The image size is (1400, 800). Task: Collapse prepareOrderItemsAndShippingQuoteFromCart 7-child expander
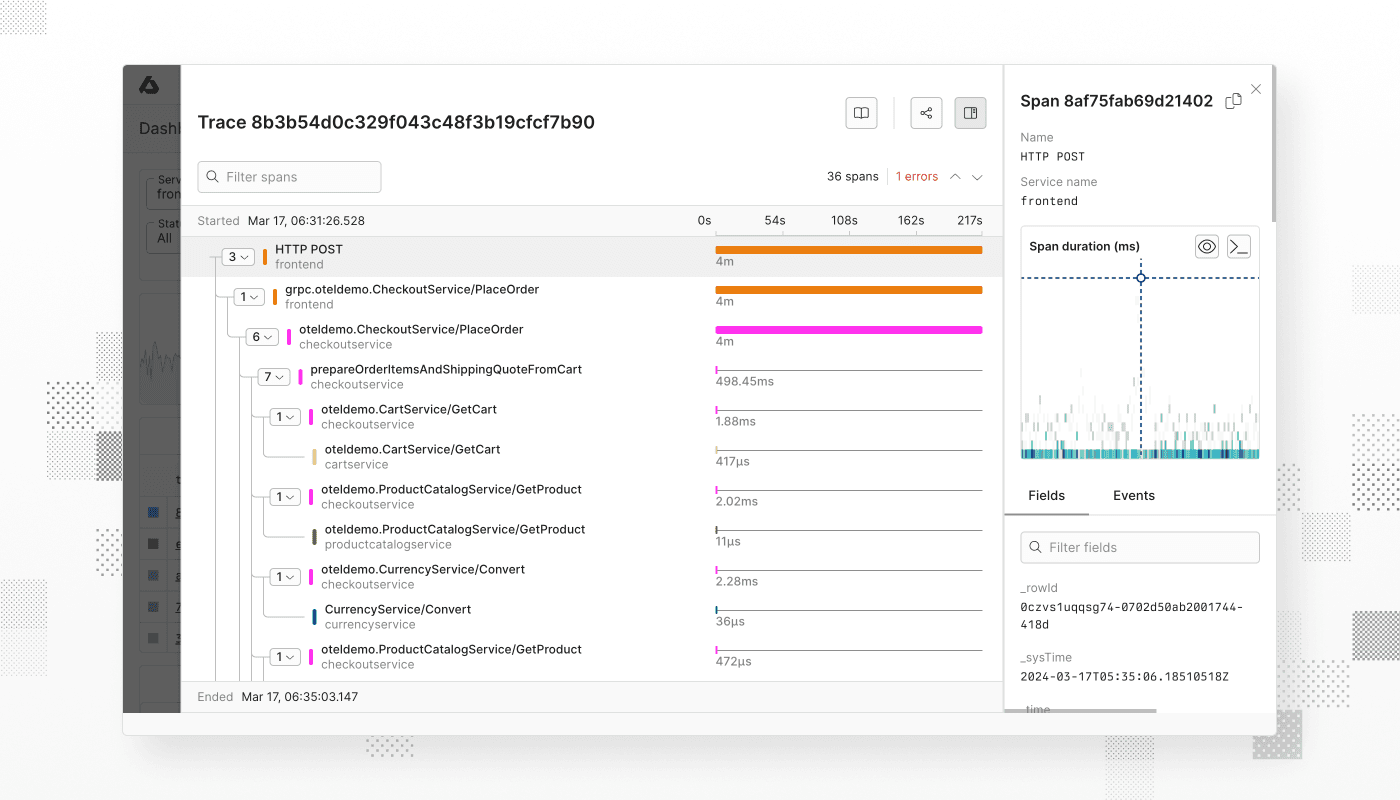point(273,377)
